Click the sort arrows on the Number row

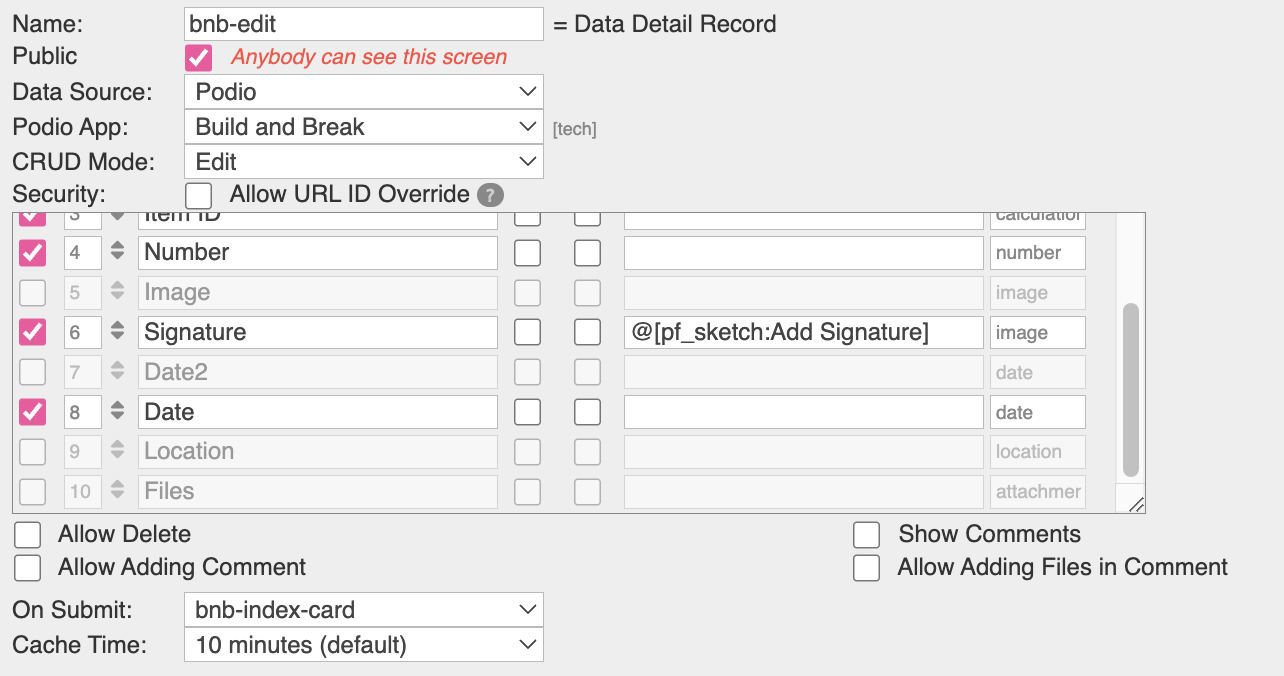click(x=118, y=252)
